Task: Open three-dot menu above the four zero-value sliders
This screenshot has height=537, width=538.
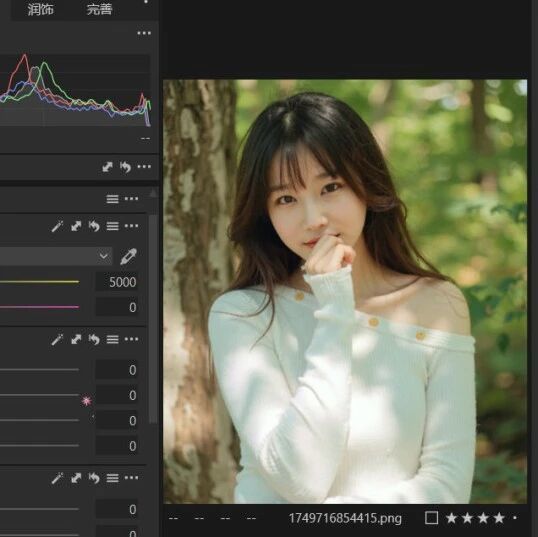Action: point(131,340)
